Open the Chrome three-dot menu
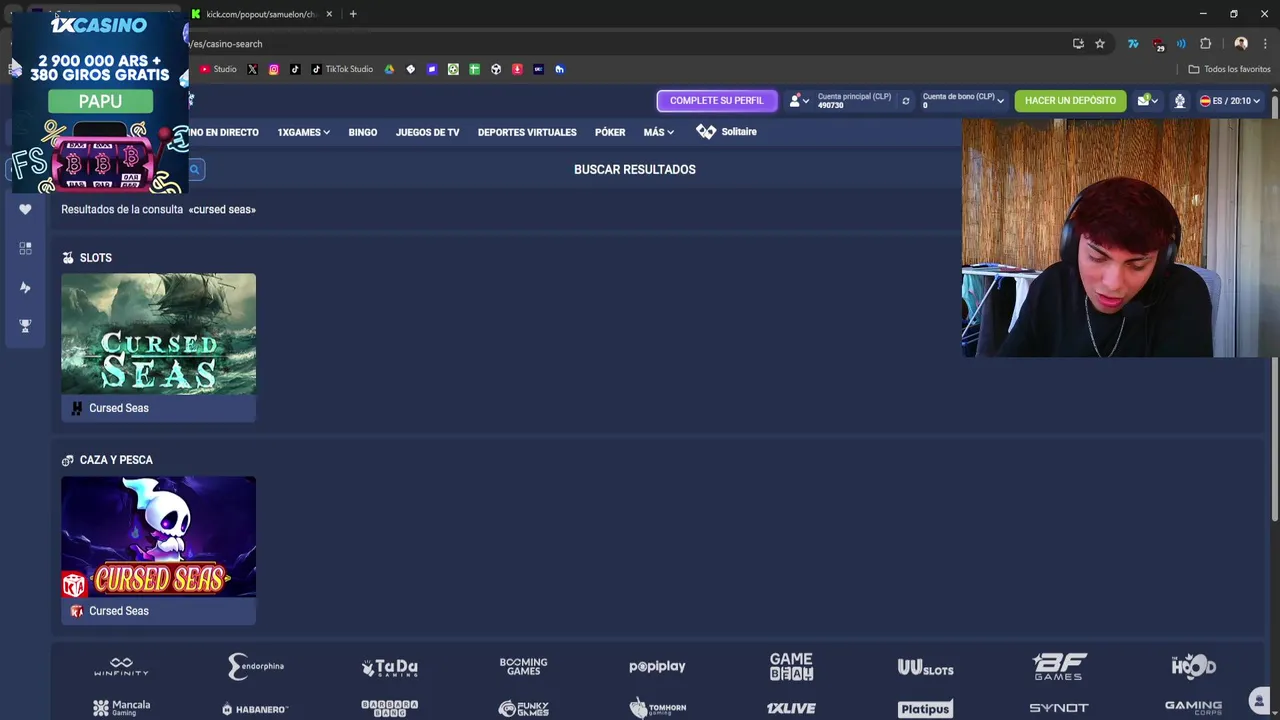 [x=1265, y=44]
